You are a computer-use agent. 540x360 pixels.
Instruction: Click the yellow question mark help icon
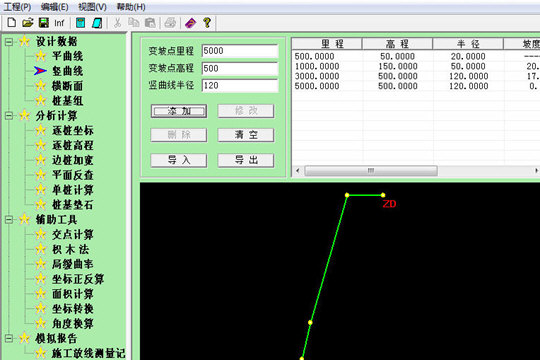(207, 23)
